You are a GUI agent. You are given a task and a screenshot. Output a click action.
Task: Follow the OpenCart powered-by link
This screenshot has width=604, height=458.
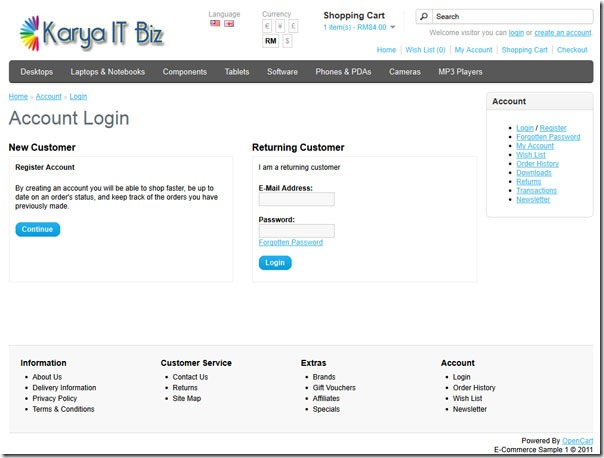[x=577, y=441]
